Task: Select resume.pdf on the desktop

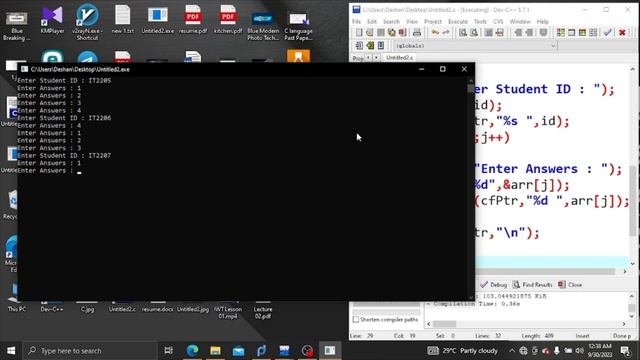Action: coord(193,20)
